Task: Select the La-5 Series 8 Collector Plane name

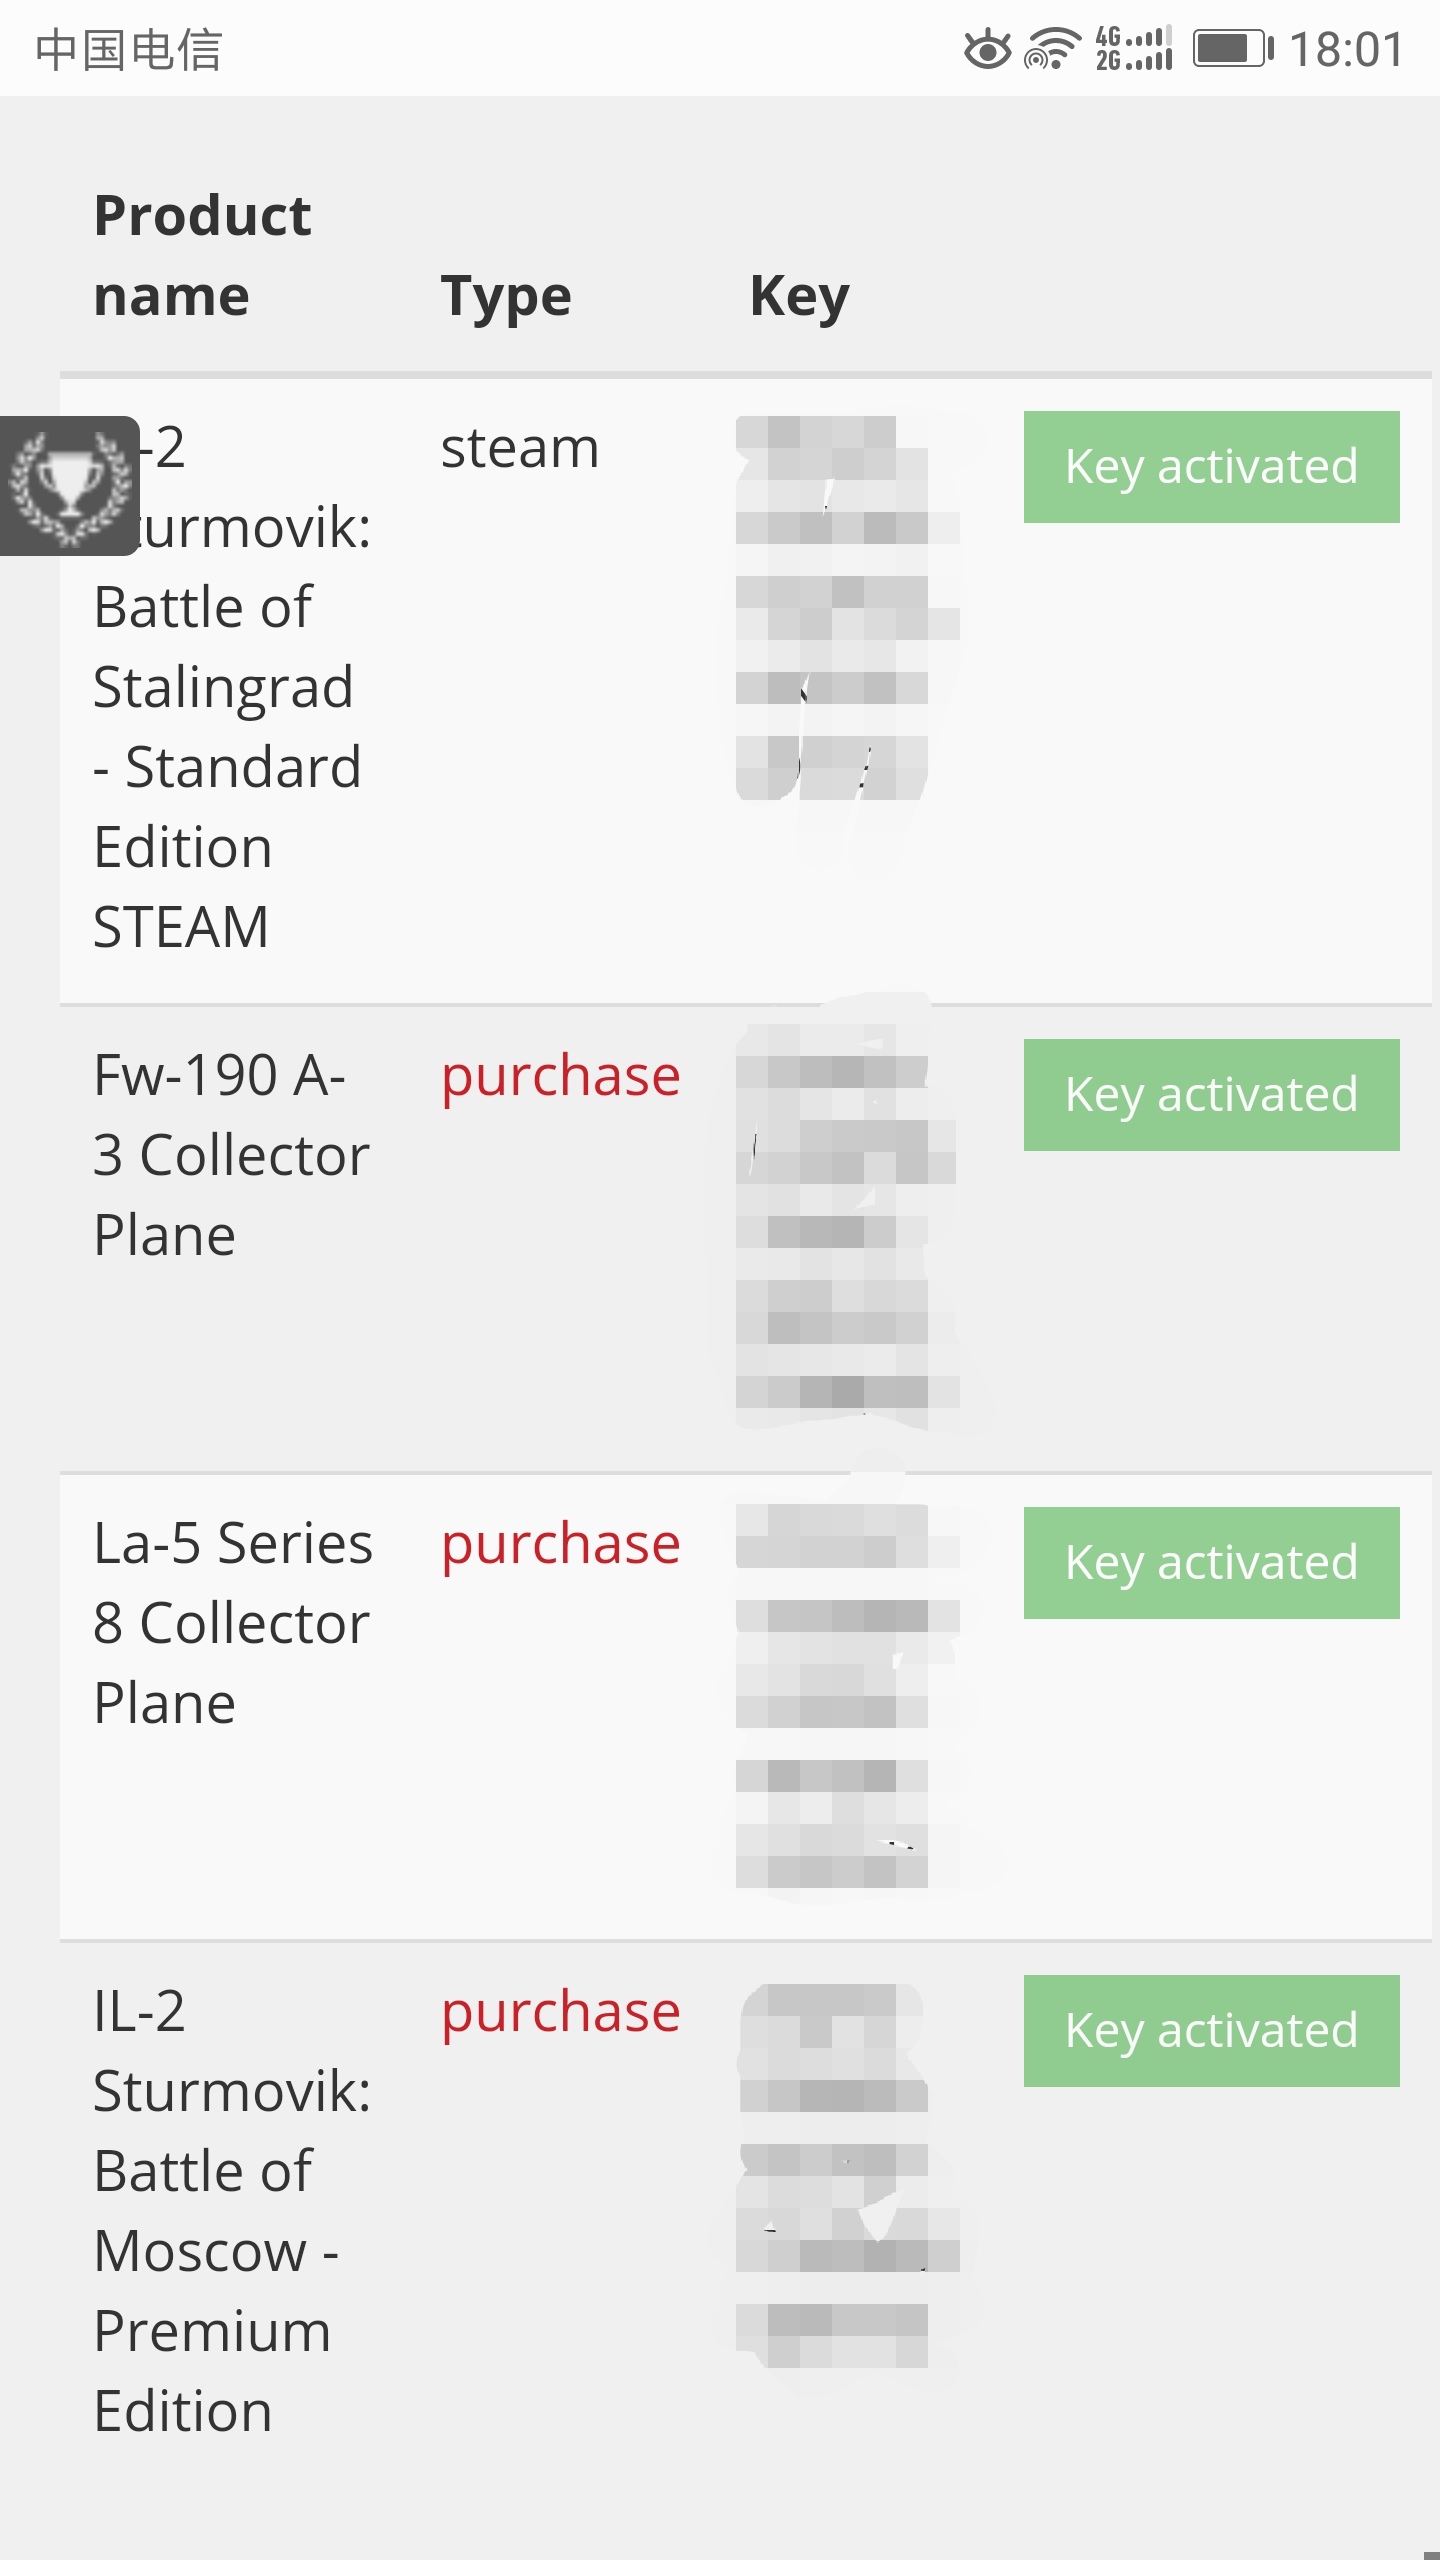Action: pyautogui.click(x=232, y=1623)
